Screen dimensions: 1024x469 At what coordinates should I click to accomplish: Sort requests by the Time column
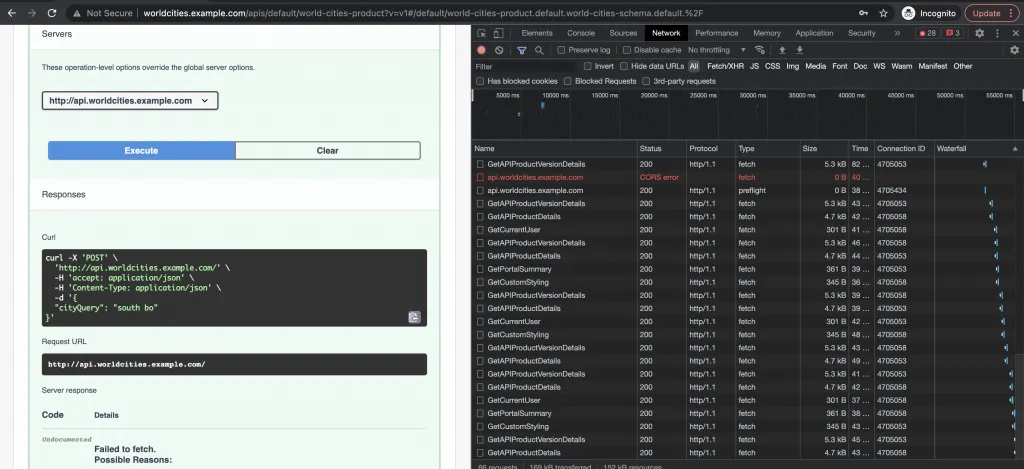click(861, 149)
